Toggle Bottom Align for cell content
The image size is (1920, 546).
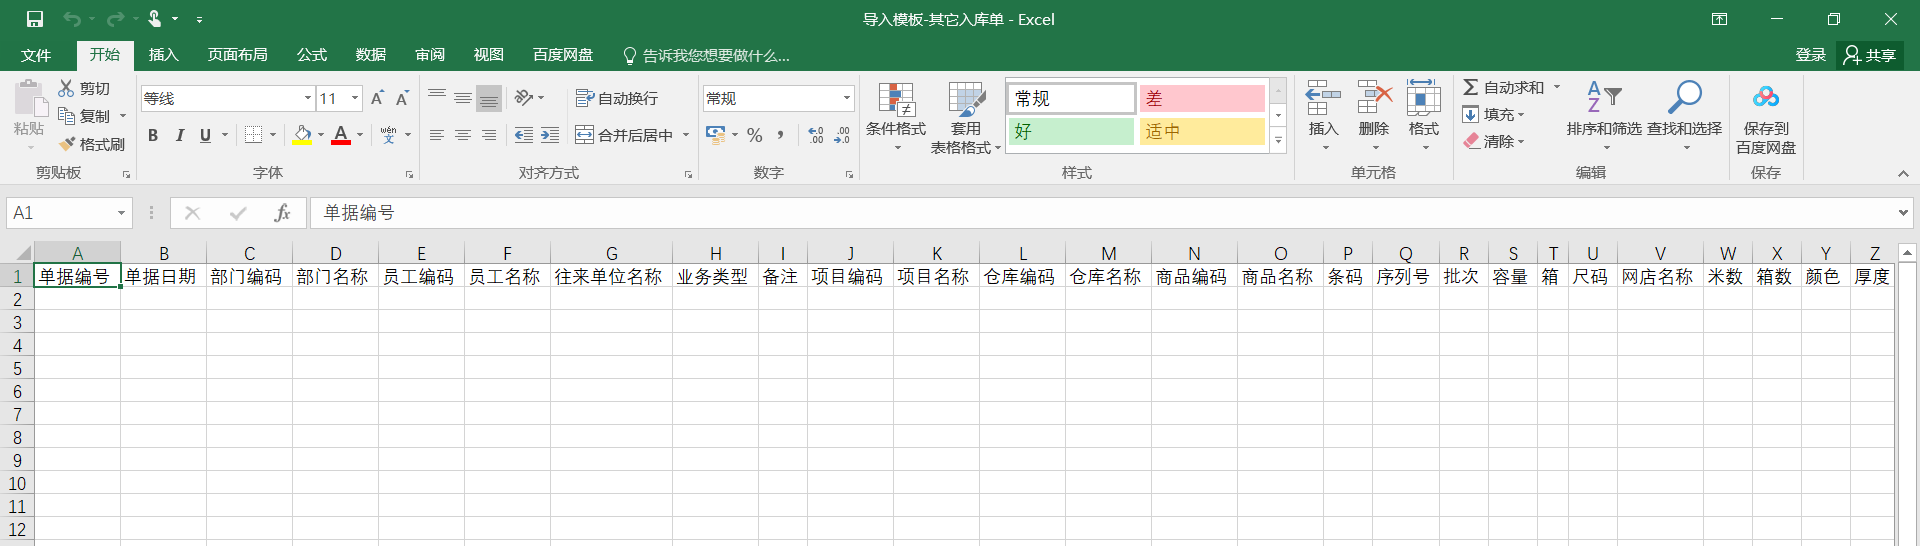(489, 98)
